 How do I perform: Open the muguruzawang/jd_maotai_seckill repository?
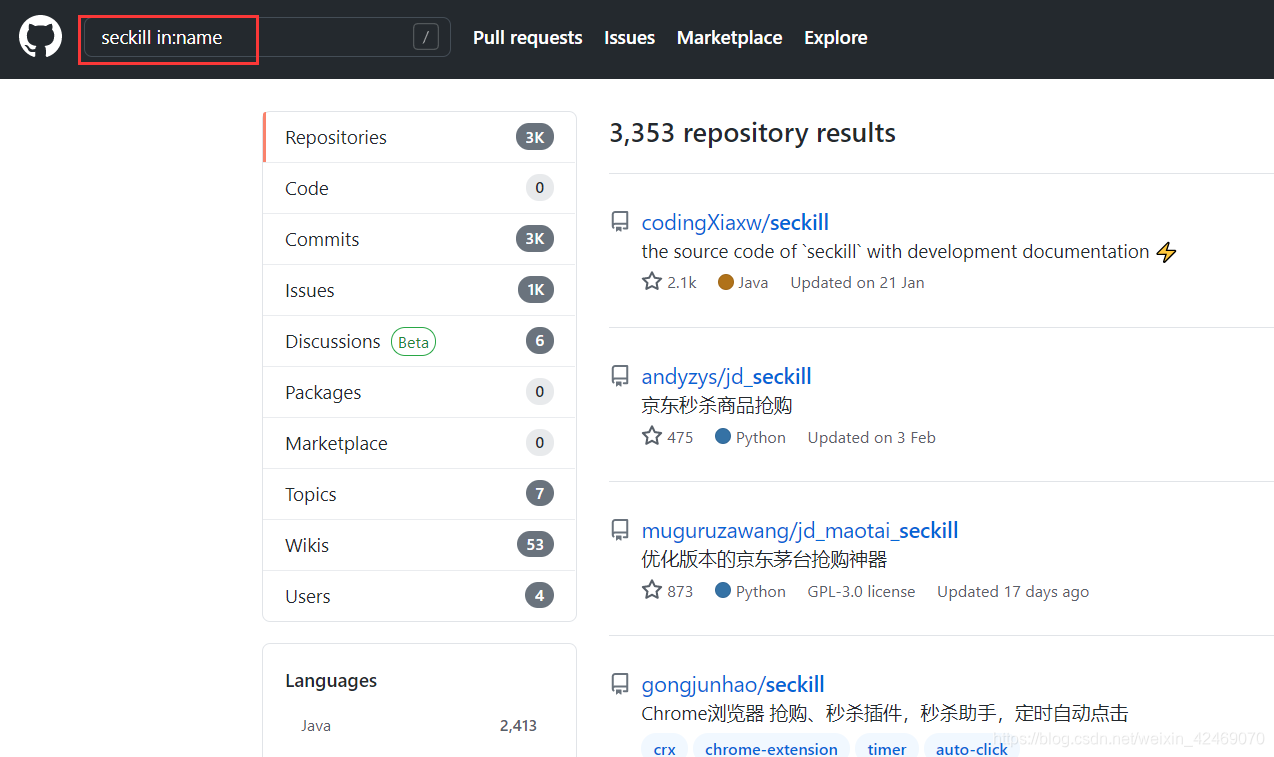click(800, 530)
